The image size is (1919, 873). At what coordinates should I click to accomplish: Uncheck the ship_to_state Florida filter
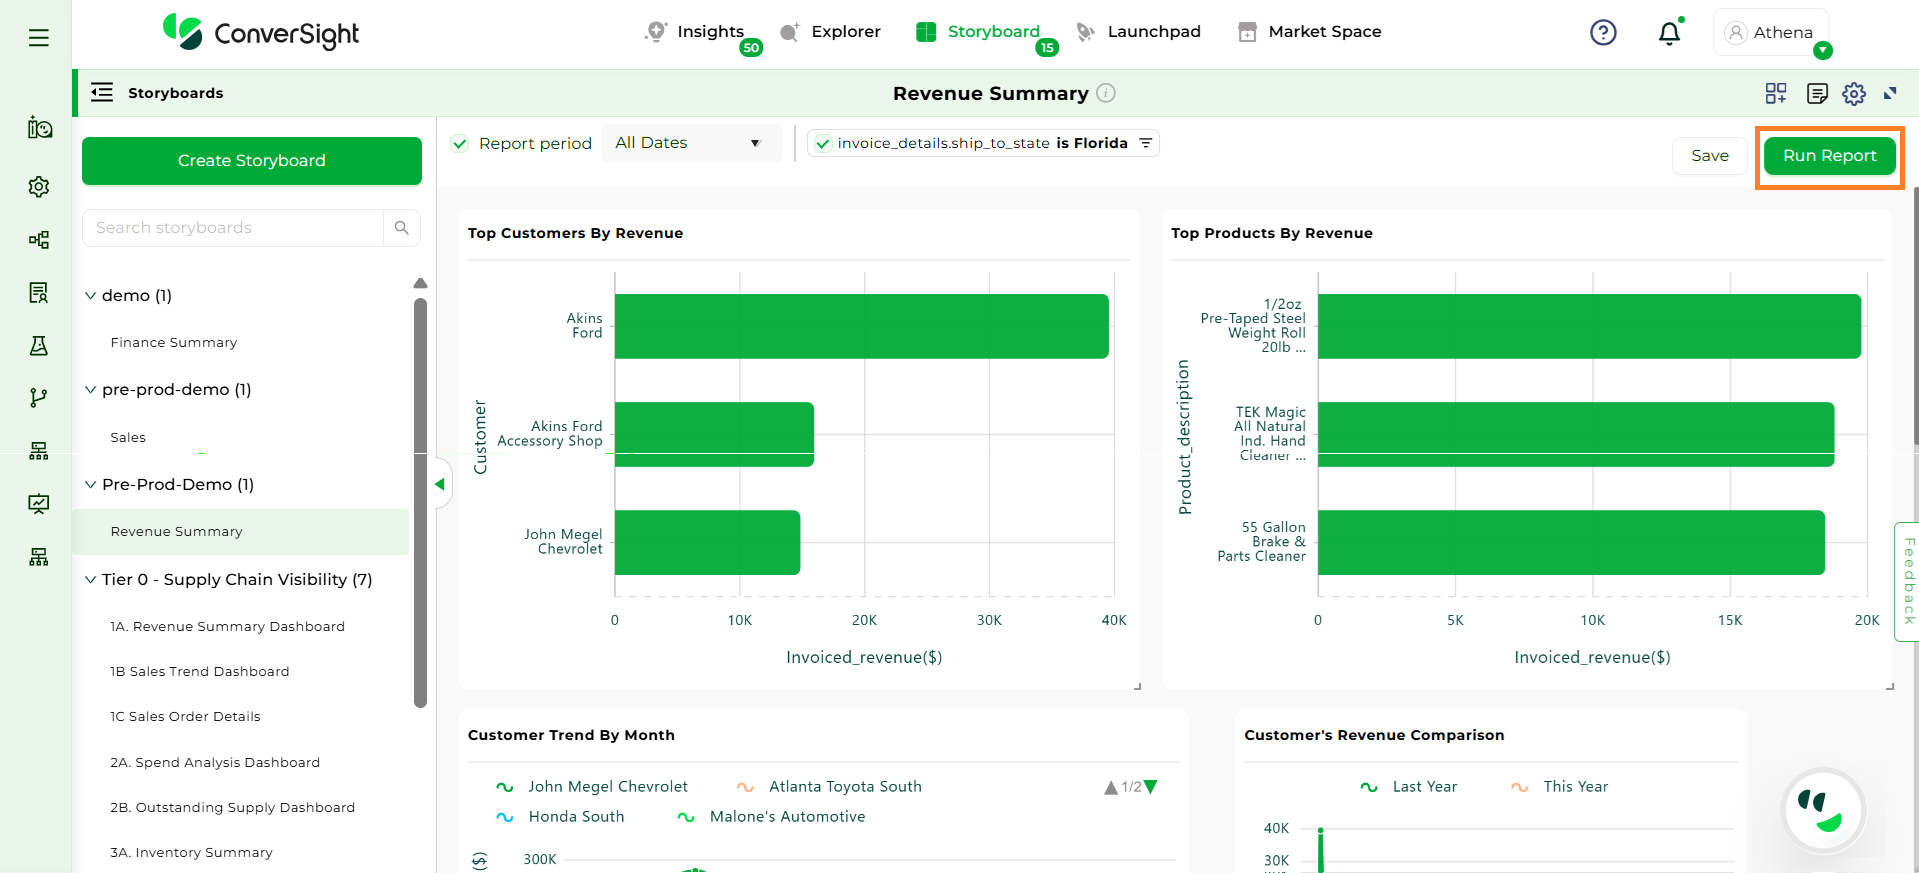coord(823,144)
